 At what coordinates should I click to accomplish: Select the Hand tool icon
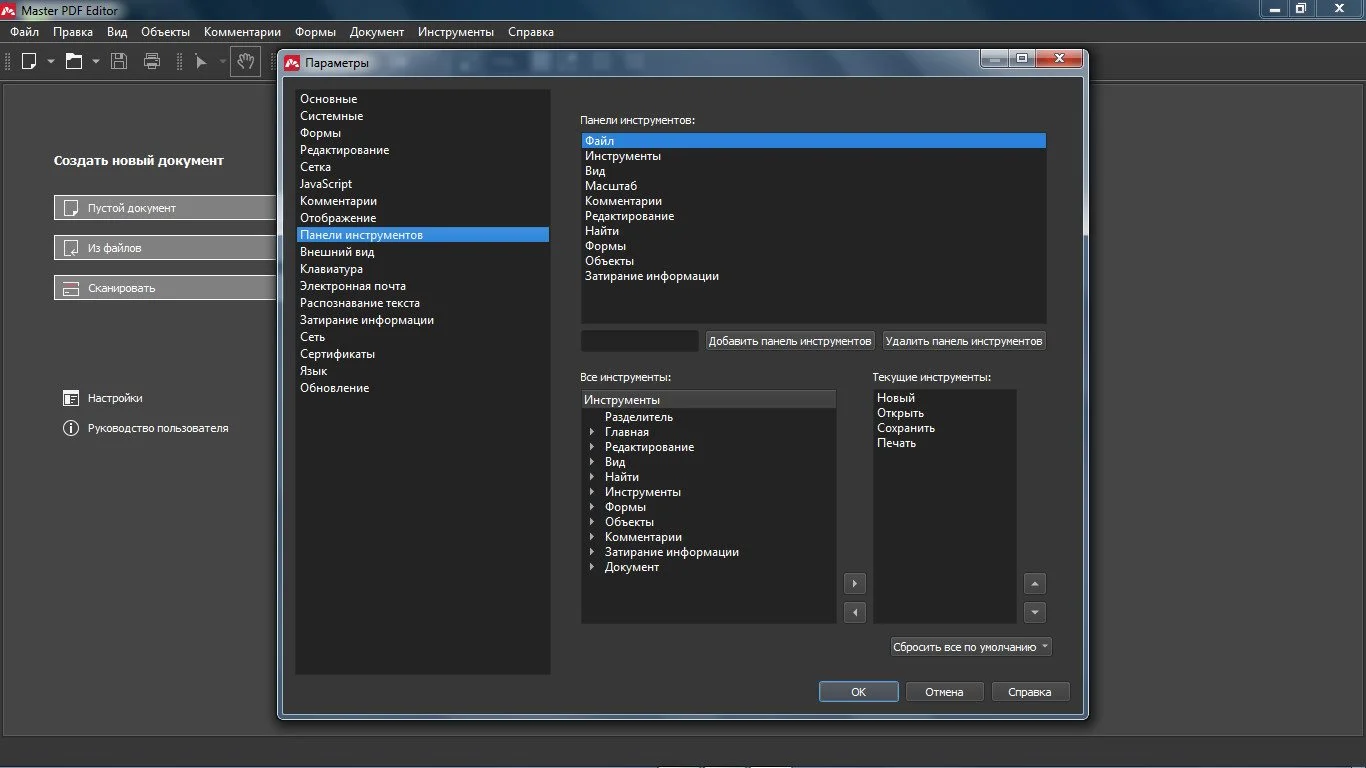tap(245, 61)
